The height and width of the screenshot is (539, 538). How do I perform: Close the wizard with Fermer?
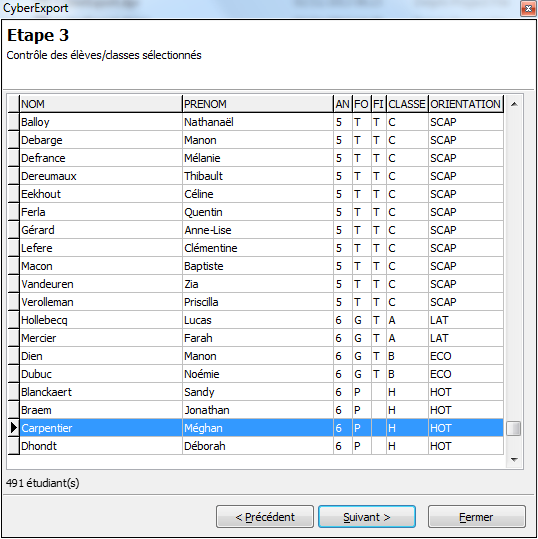coord(476,517)
